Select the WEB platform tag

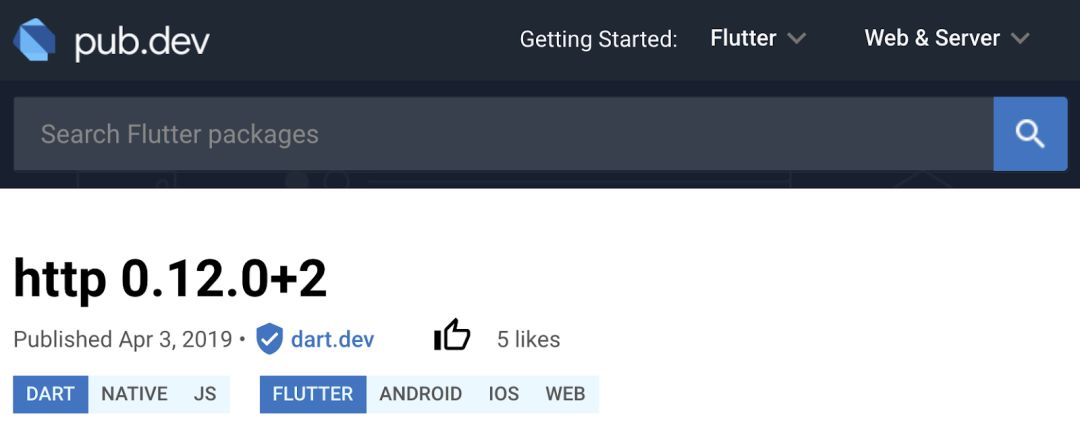click(x=565, y=394)
